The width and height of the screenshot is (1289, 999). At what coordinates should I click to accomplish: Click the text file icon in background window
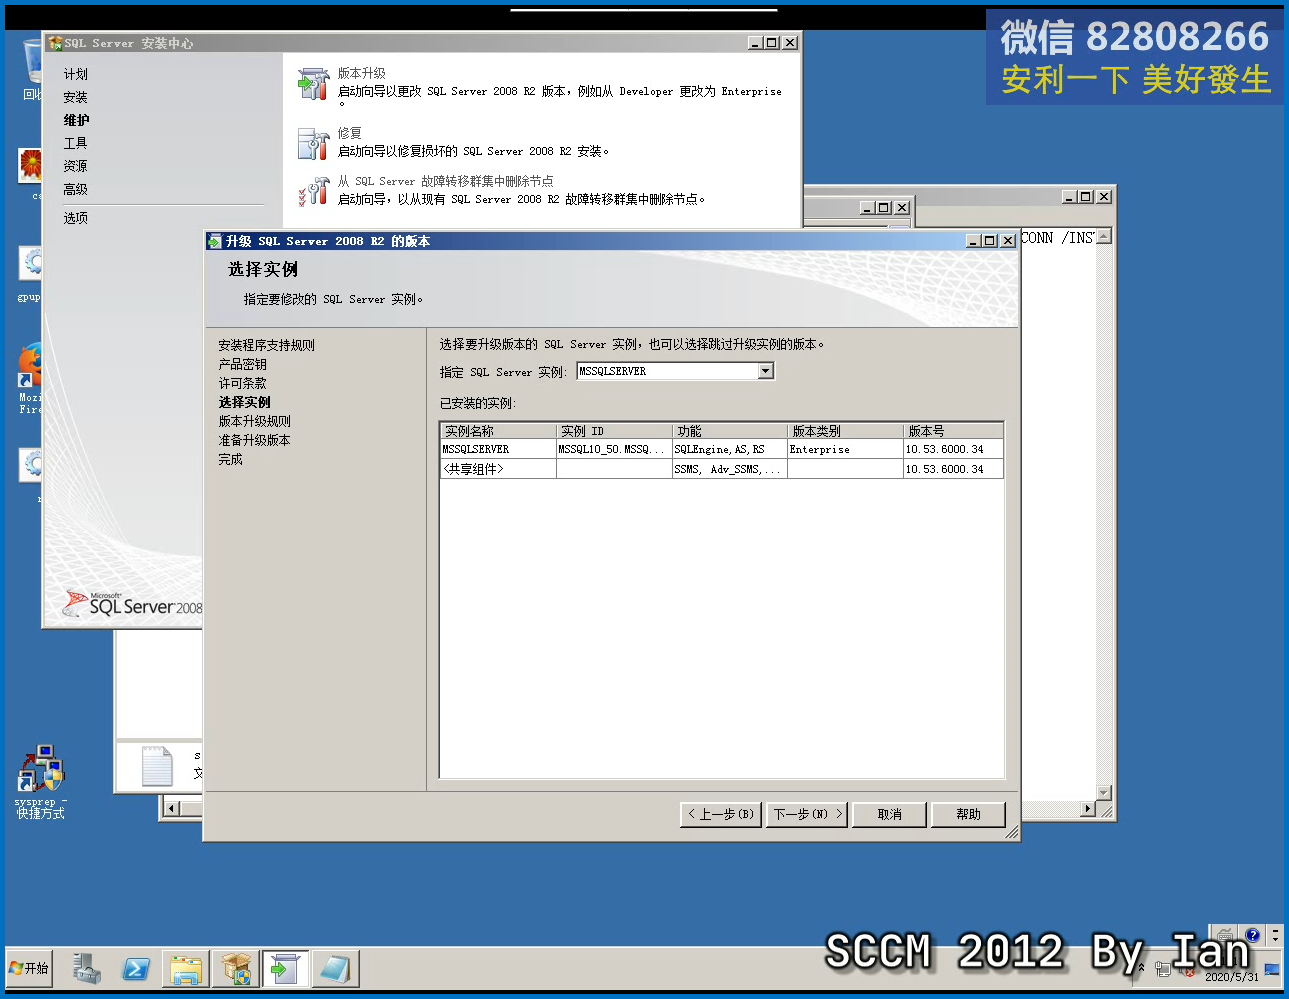157,766
